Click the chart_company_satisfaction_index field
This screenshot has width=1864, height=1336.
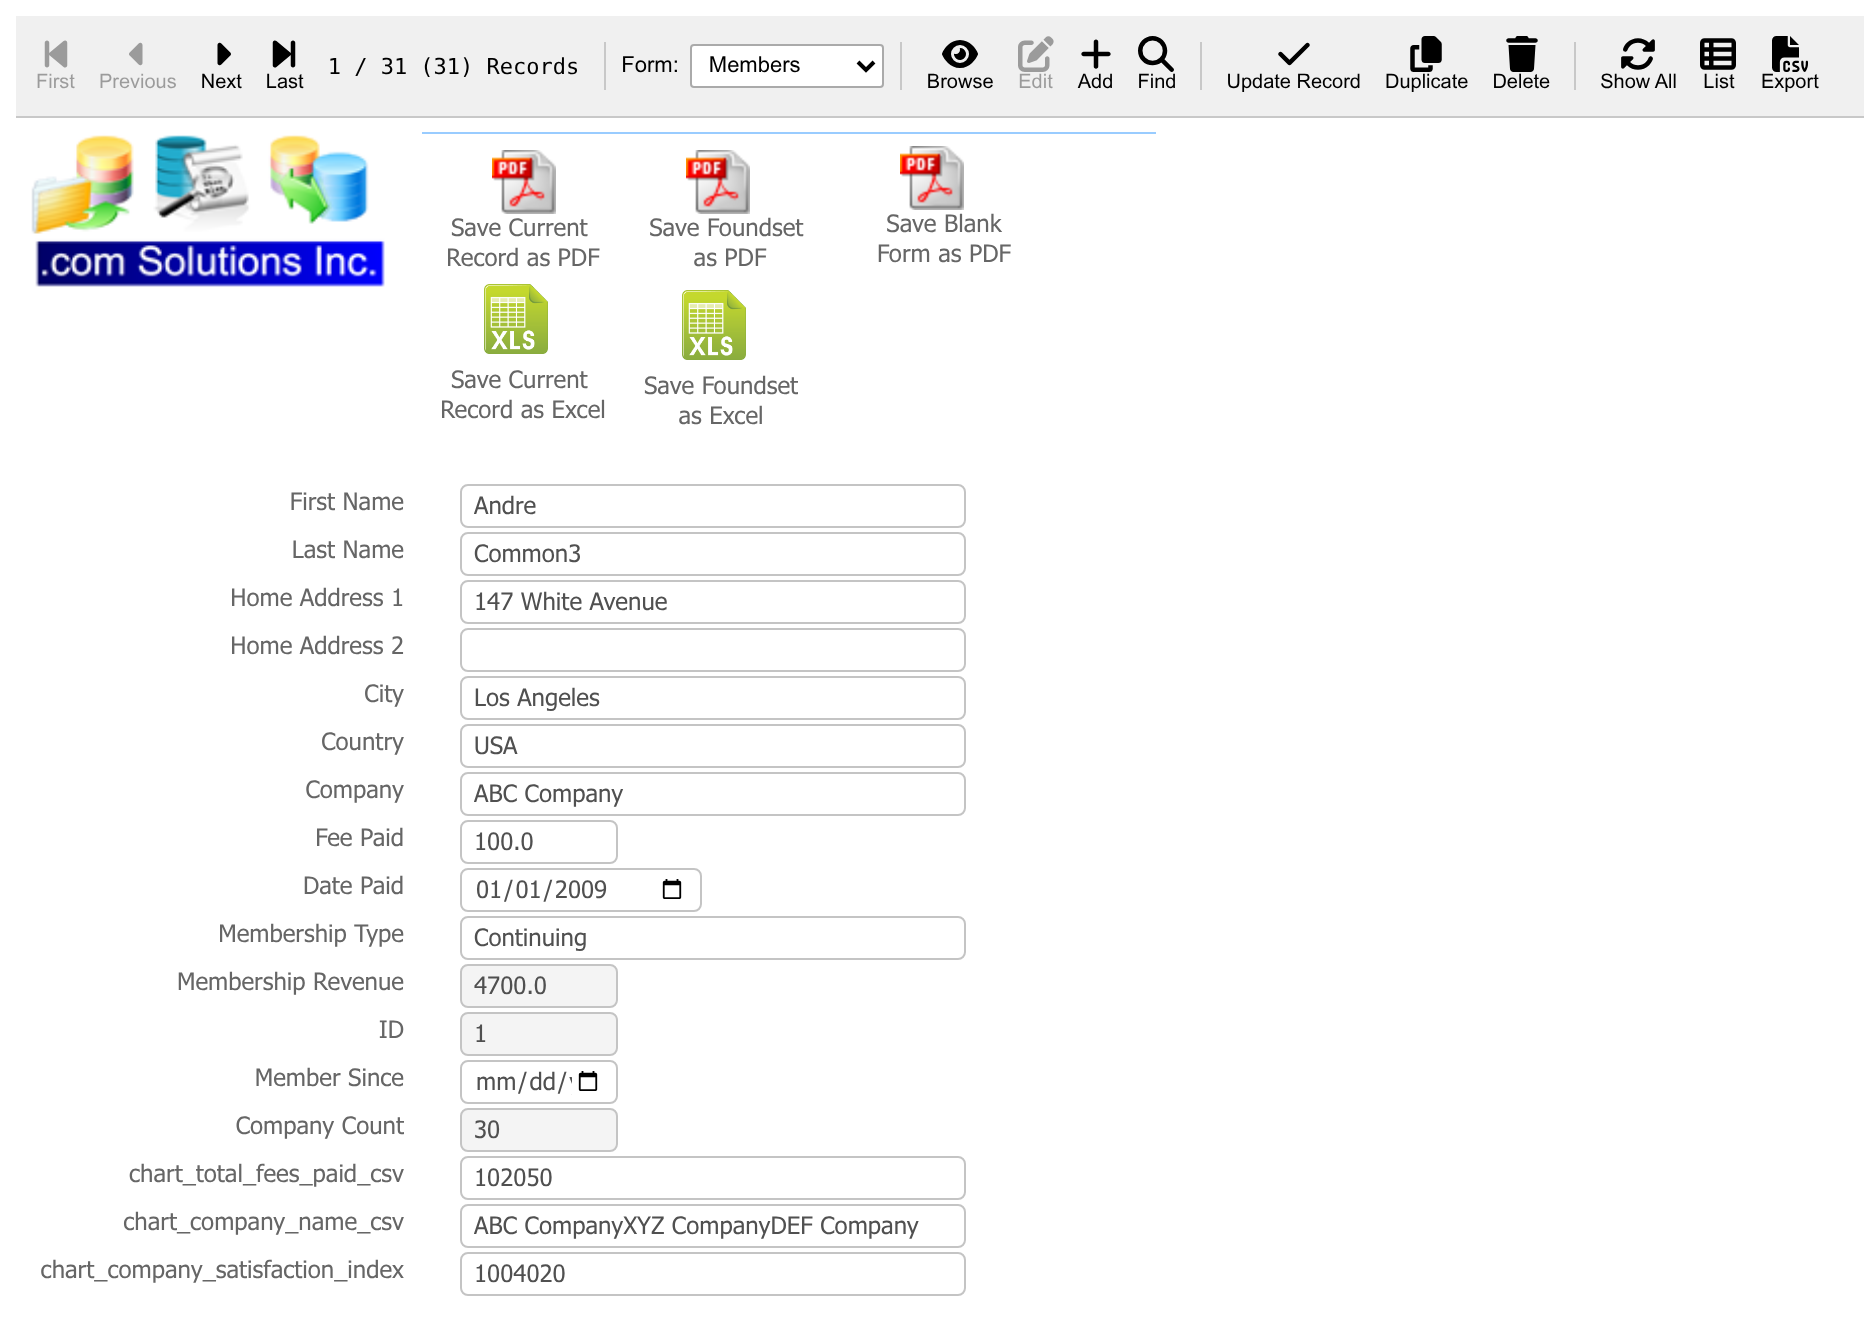pyautogui.click(x=712, y=1274)
